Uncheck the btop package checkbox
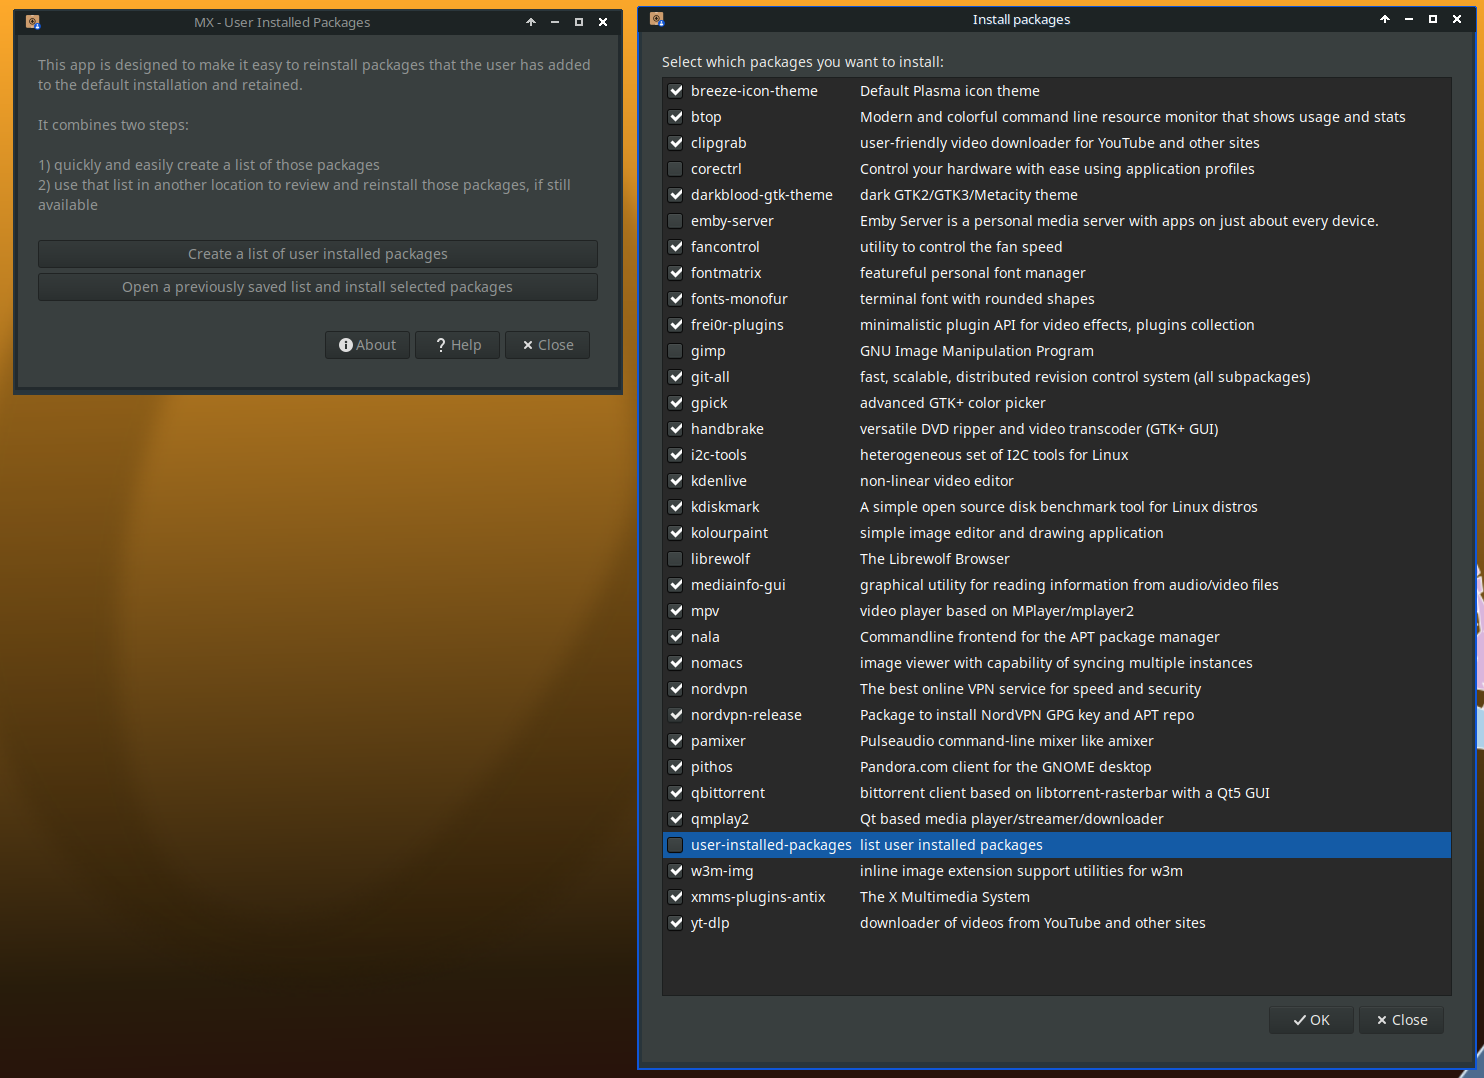The height and width of the screenshot is (1078, 1484). (676, 117)
